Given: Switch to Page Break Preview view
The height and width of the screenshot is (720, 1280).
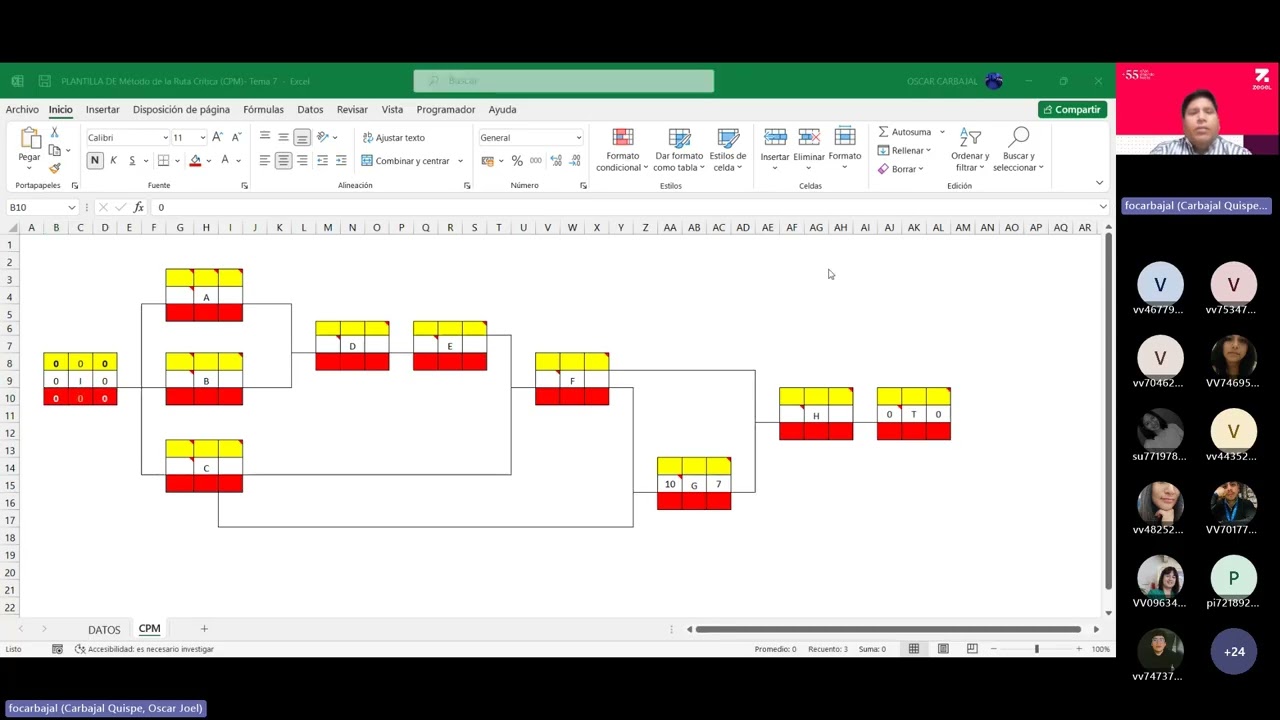Looking at the screenshot, I should [972, 649].
